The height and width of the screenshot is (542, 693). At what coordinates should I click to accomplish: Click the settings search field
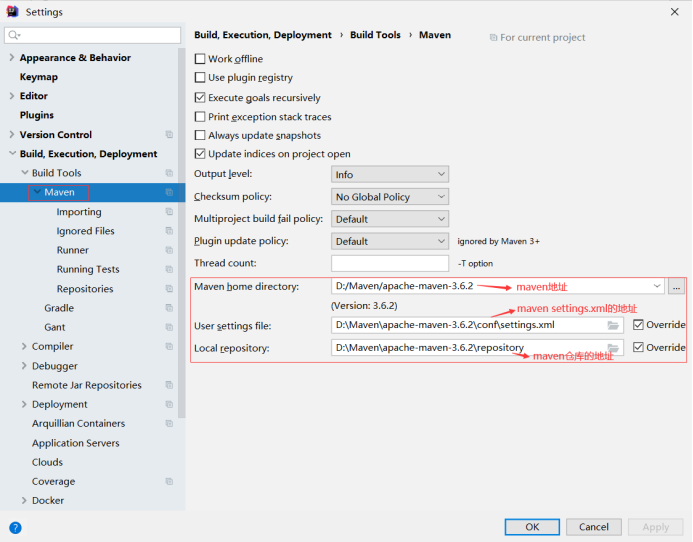[x=92, y=35]
